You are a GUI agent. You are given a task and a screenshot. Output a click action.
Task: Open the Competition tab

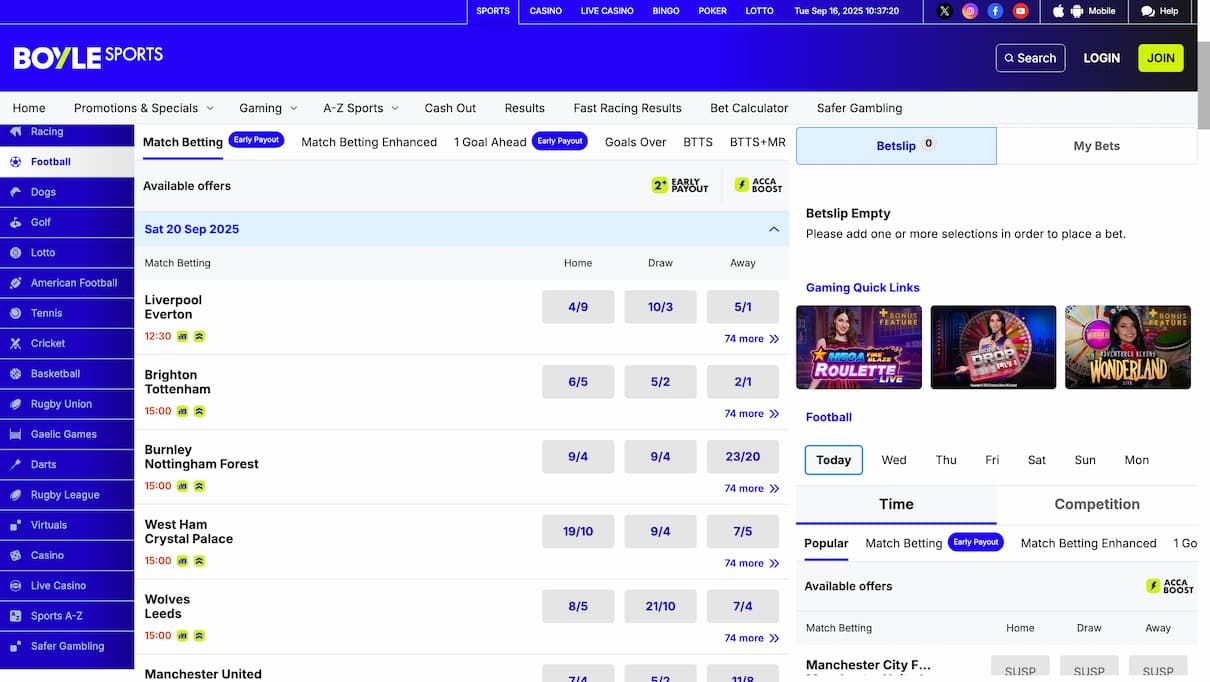[x=1097, y=504]
